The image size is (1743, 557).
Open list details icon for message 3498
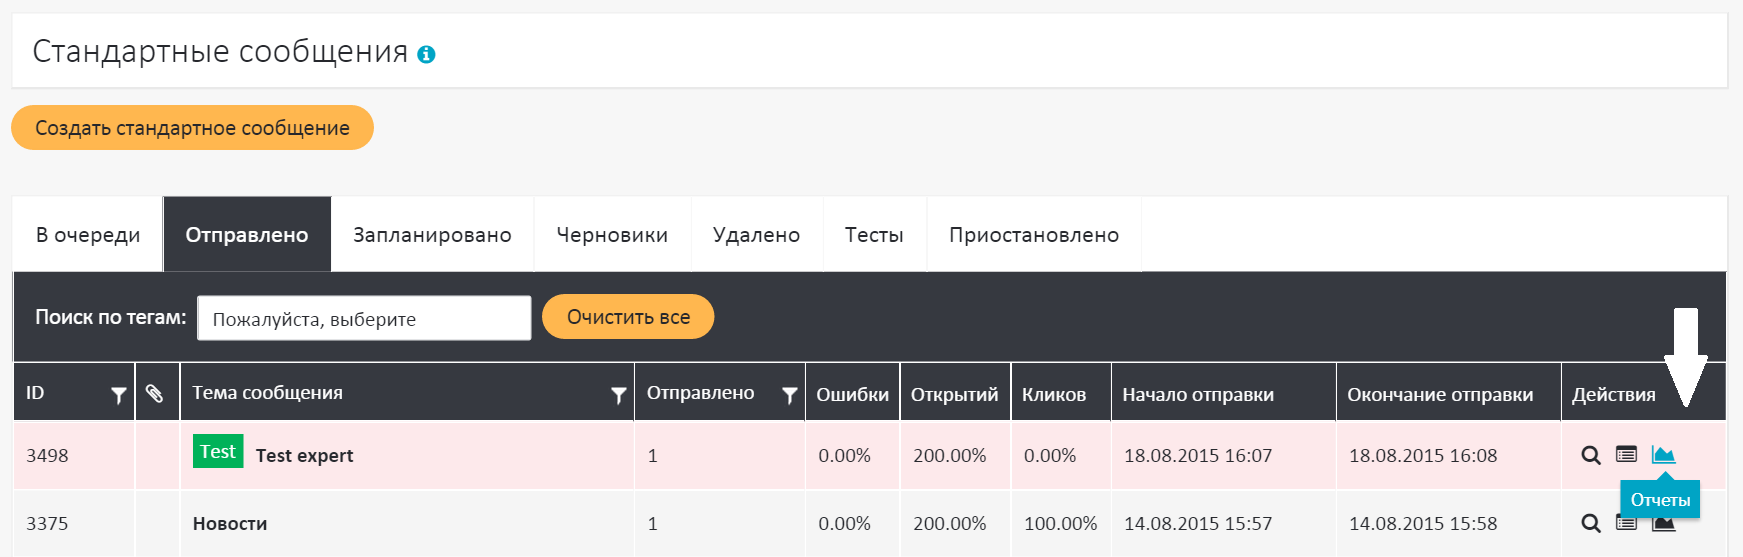1627,455
